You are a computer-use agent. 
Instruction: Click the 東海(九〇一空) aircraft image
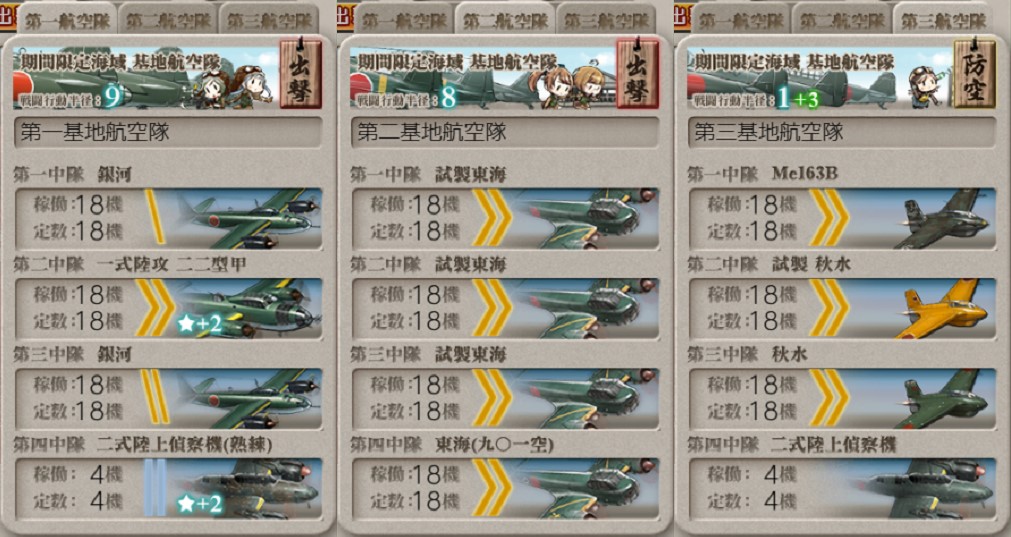click(585, 488)
